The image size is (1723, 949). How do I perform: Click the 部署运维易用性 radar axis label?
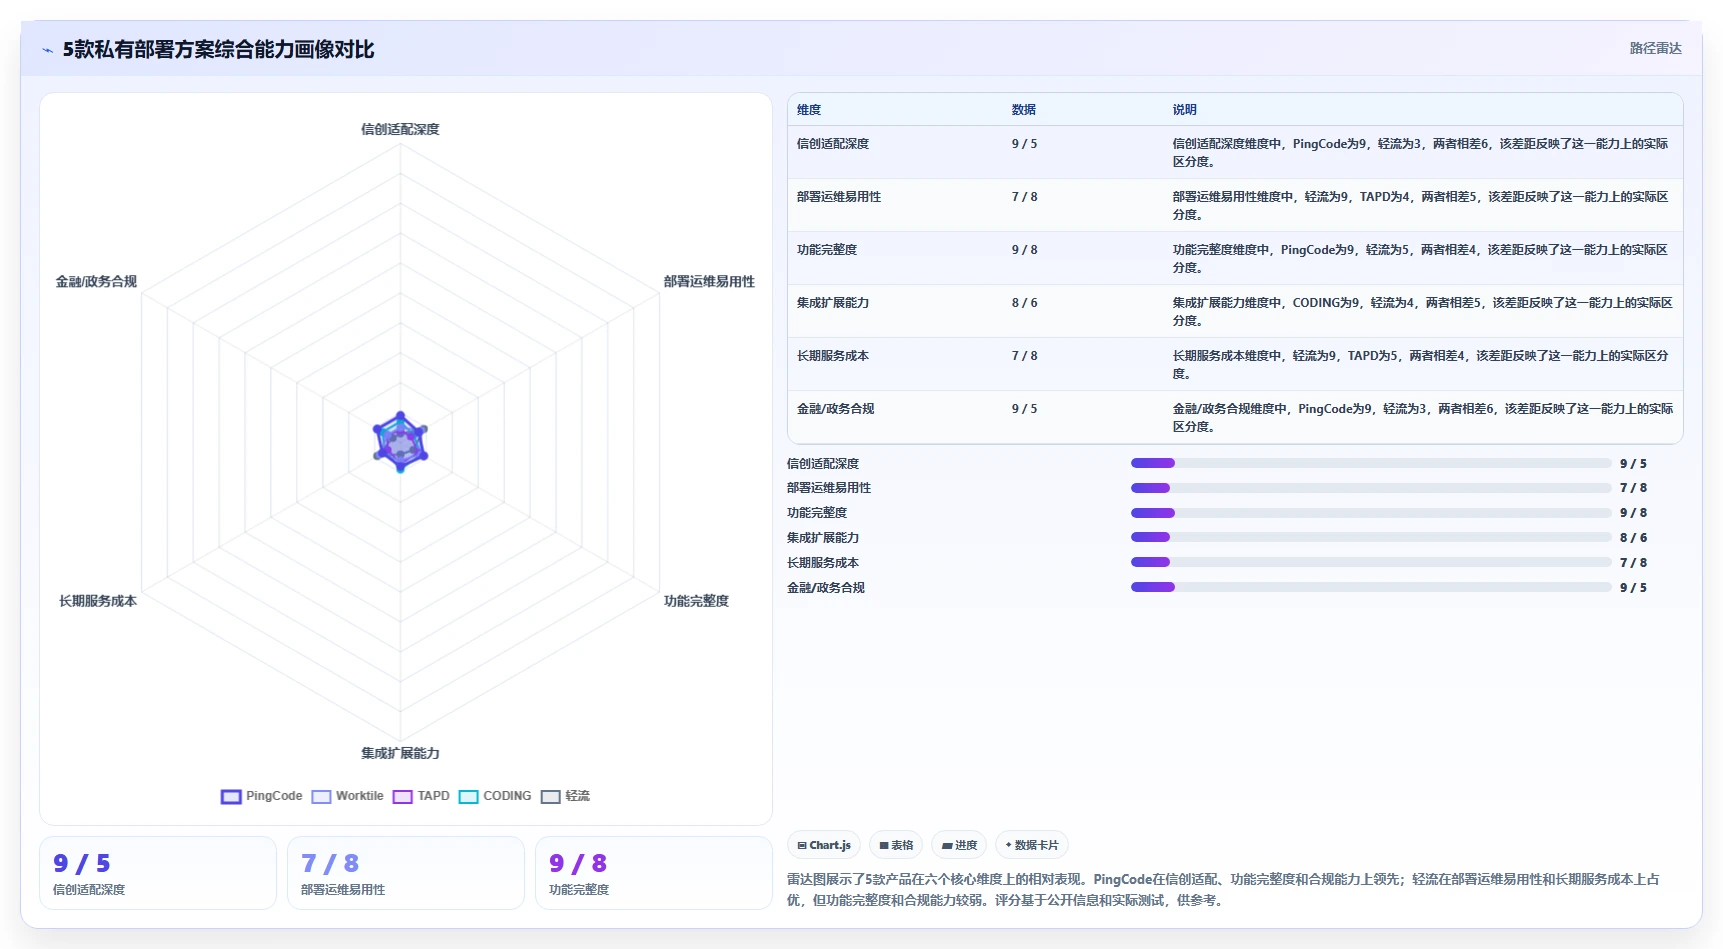(709, 282)
